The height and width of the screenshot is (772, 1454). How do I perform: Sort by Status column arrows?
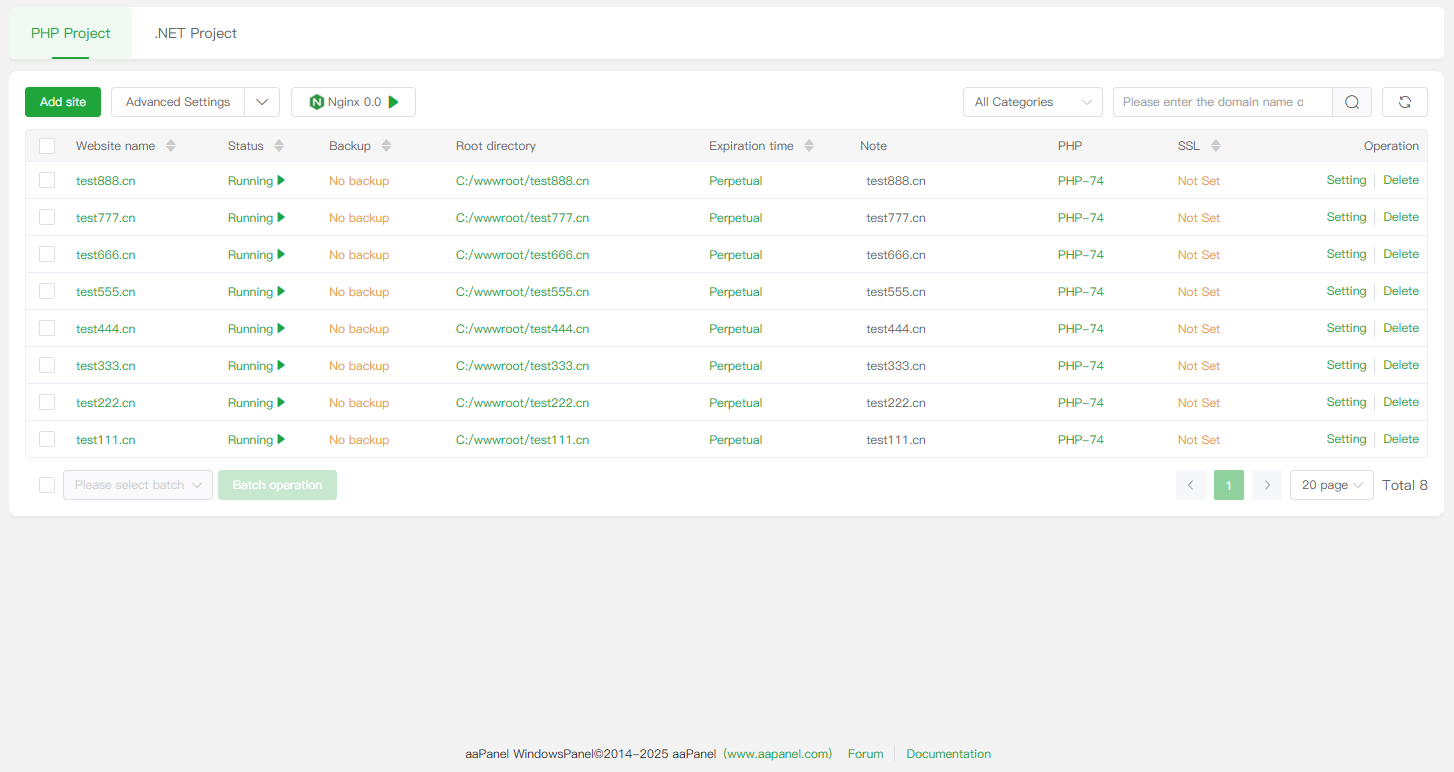tap(279, 146)
